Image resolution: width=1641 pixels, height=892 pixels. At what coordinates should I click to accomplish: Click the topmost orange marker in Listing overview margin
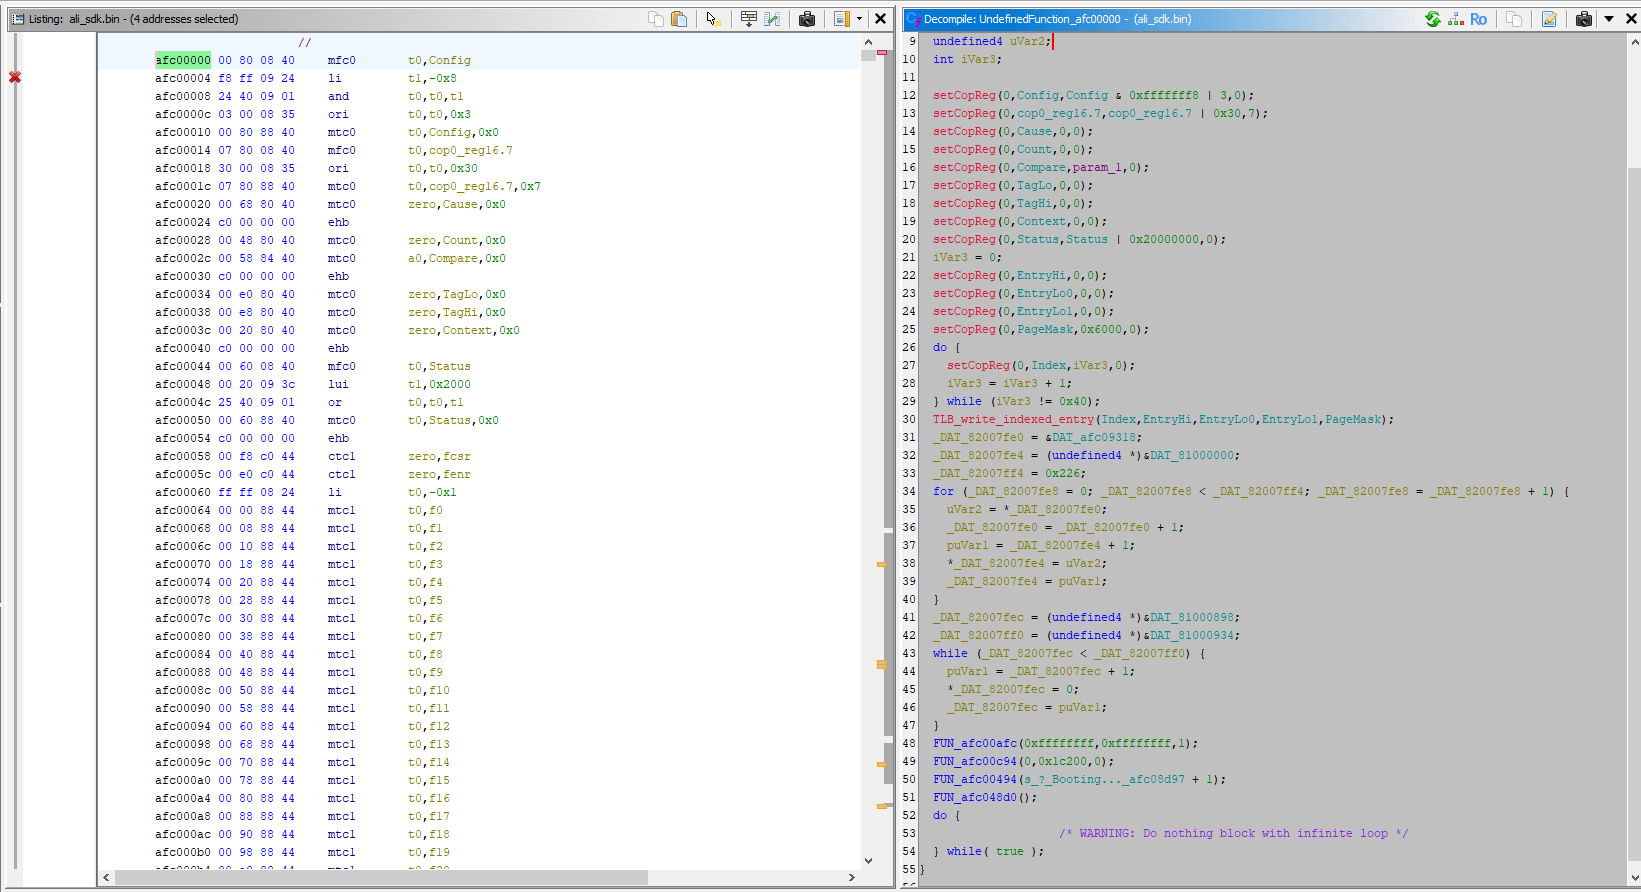[882, 564]
